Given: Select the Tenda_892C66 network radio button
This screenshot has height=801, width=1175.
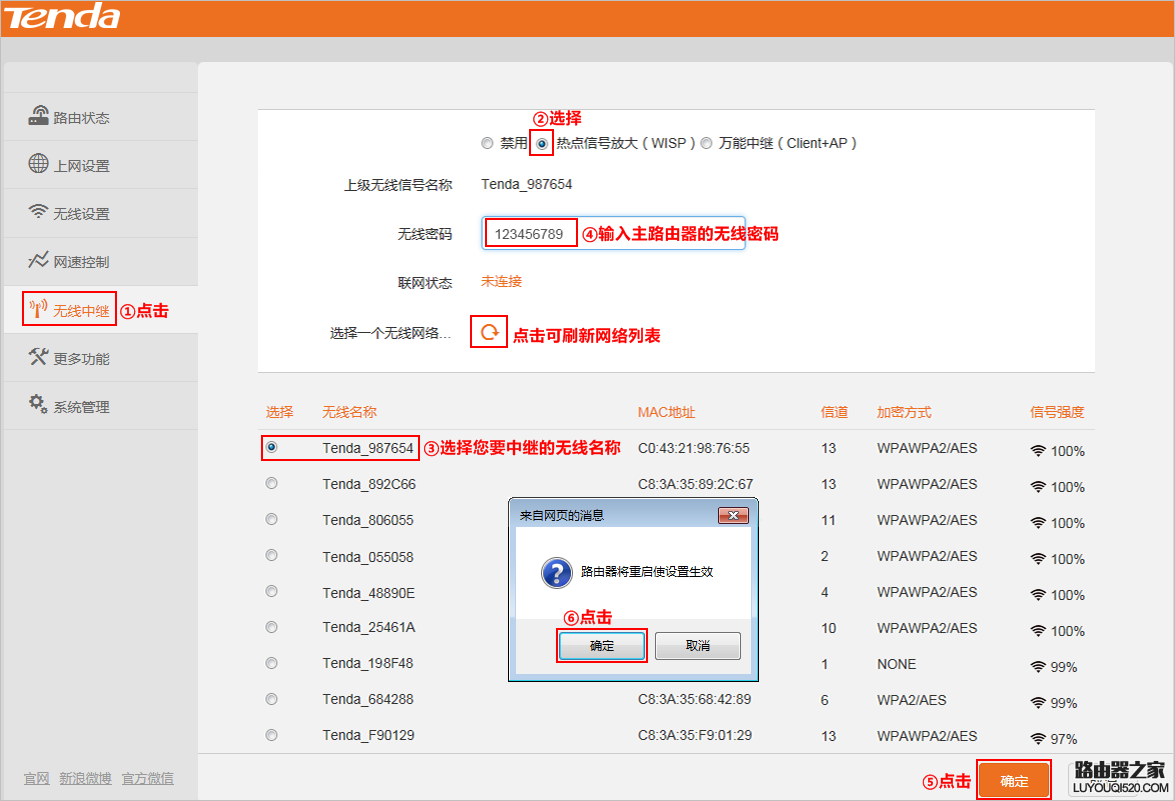Looking at the screenshot, I should click(271, 484).
